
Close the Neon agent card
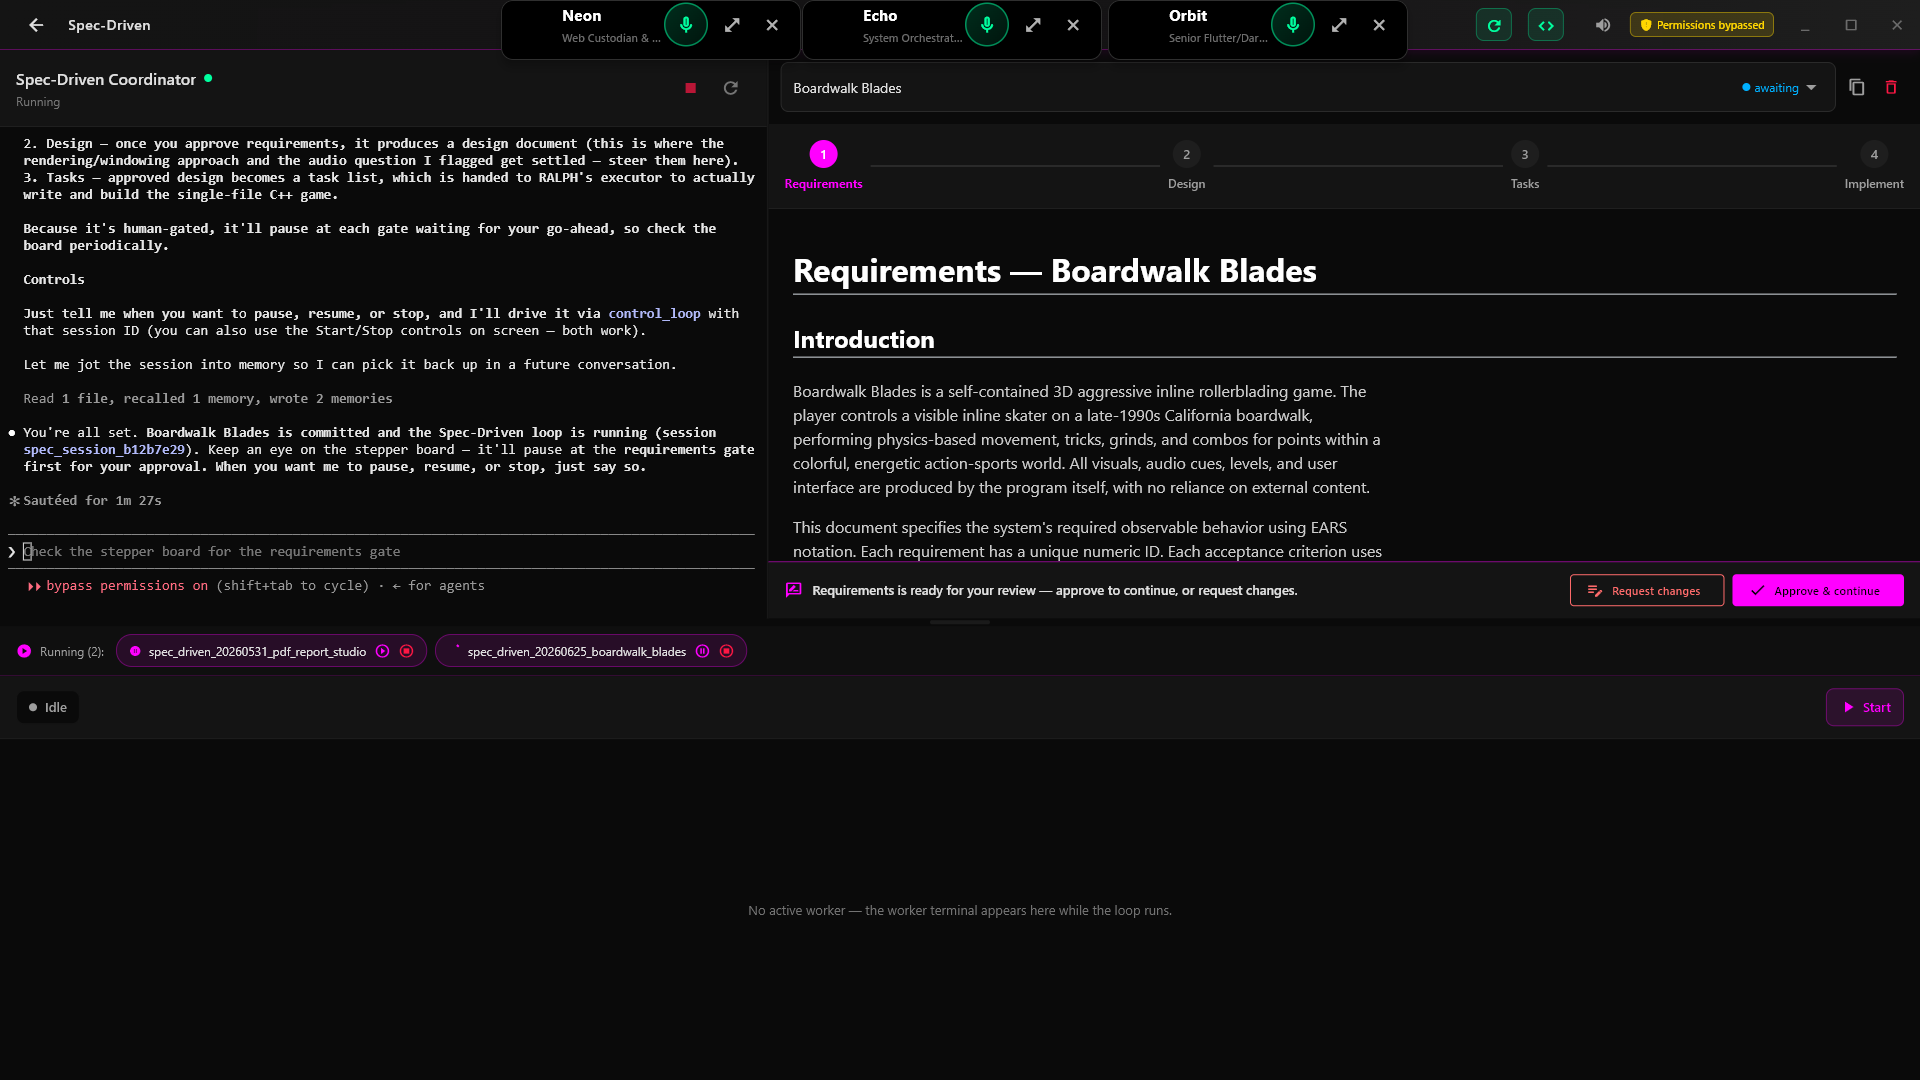pos(772,25)
